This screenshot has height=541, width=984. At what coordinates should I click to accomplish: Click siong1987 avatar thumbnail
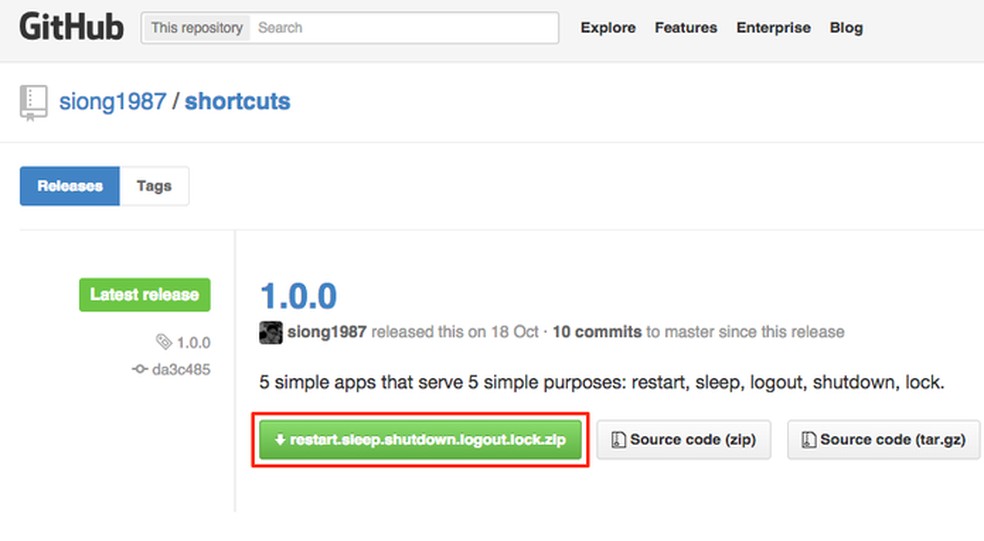pos(270,332)
